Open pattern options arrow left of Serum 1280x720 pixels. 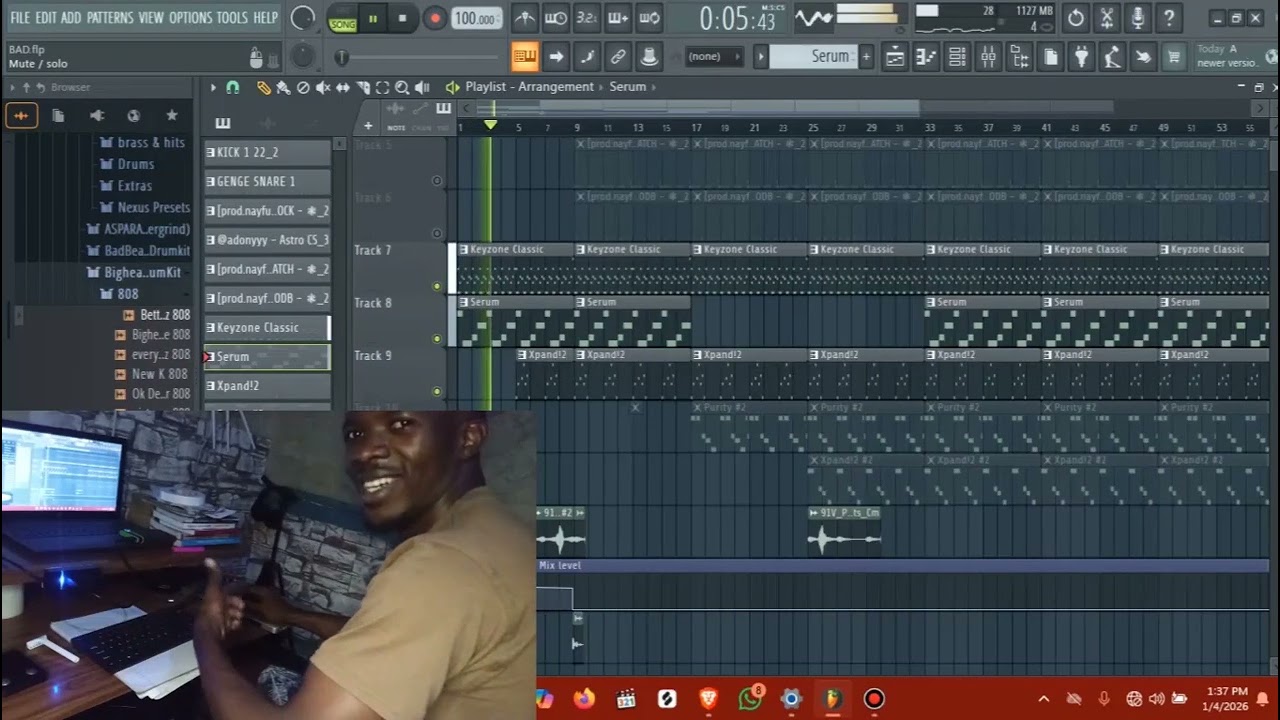(x=761, y=57)
